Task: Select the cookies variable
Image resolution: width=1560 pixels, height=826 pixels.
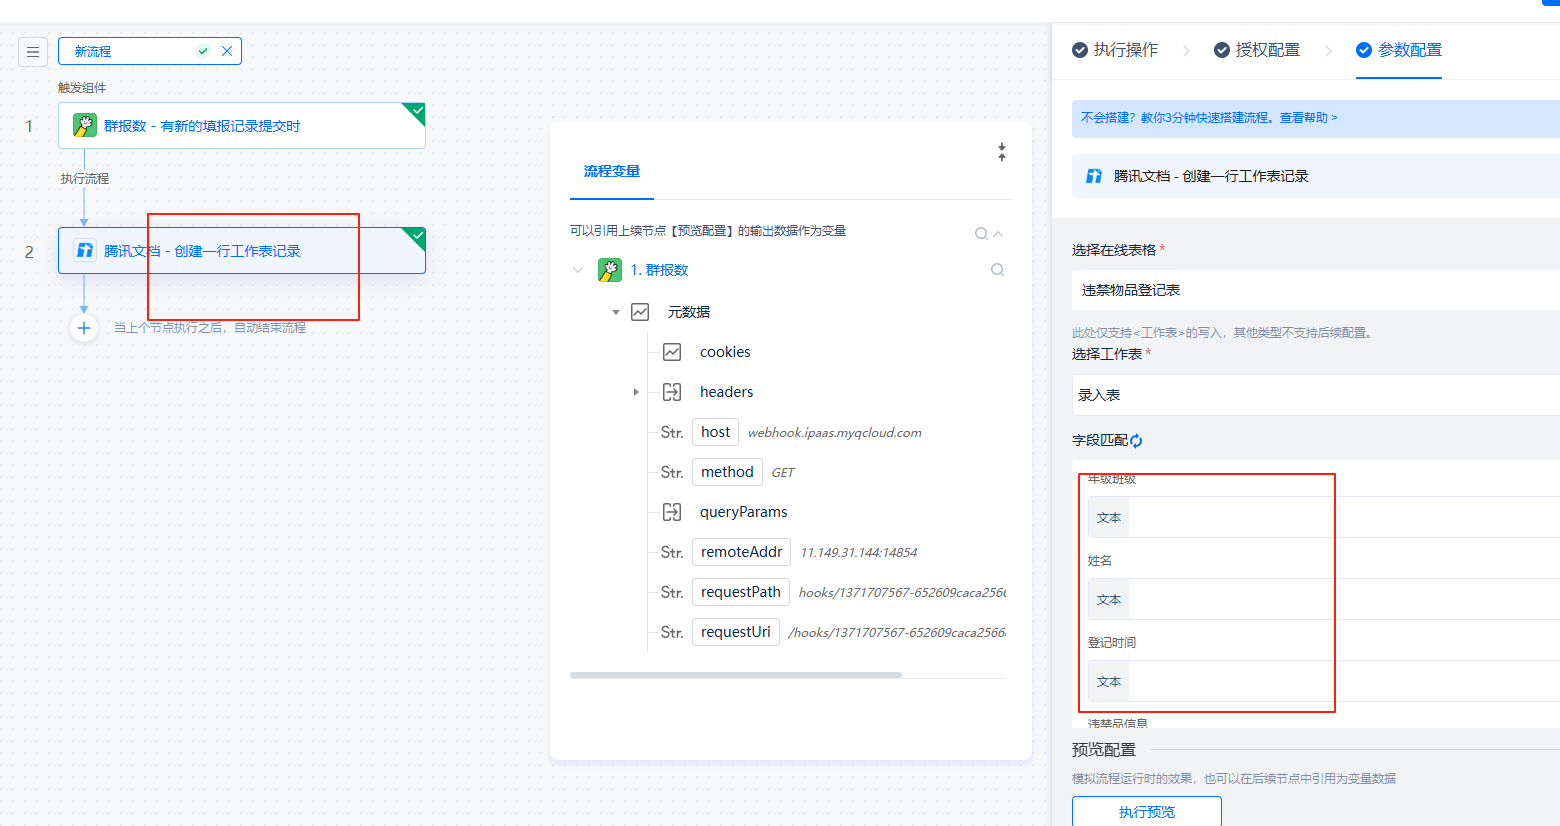Action: coord(725,352)
